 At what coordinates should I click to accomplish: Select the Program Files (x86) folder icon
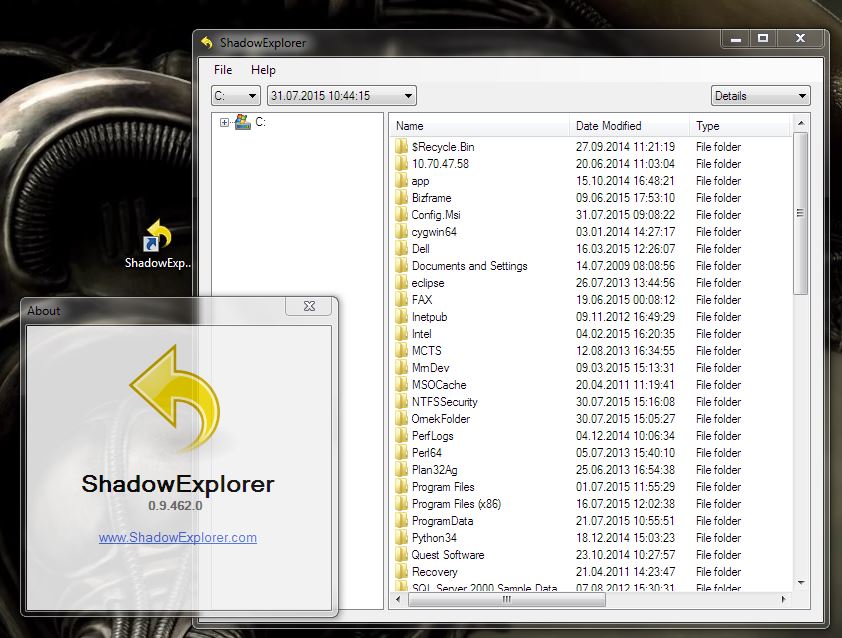401,504
